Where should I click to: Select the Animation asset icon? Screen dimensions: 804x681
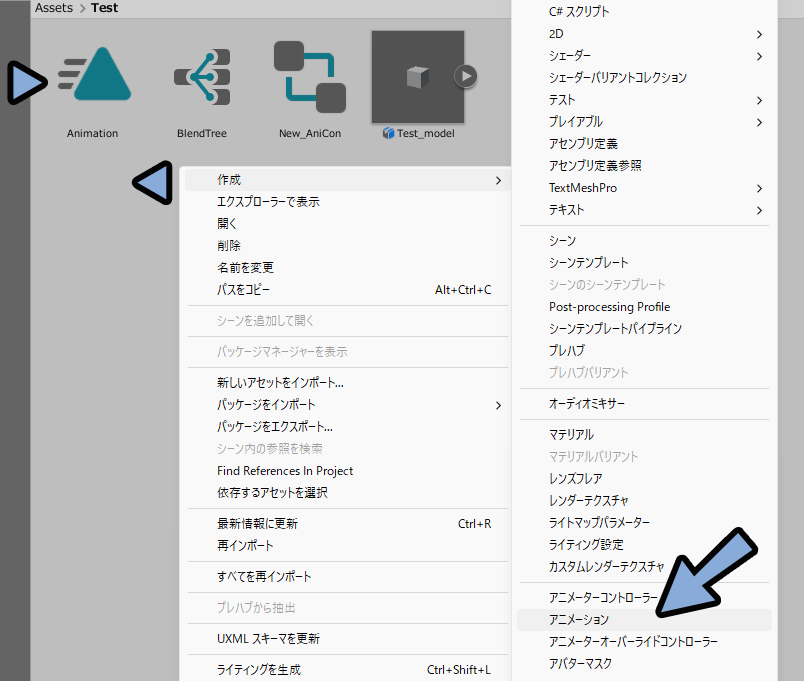(x=95, y=74)
